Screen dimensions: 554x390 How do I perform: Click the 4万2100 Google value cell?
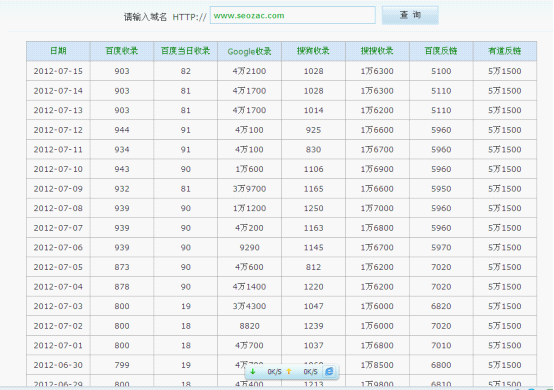coord(249,71)
